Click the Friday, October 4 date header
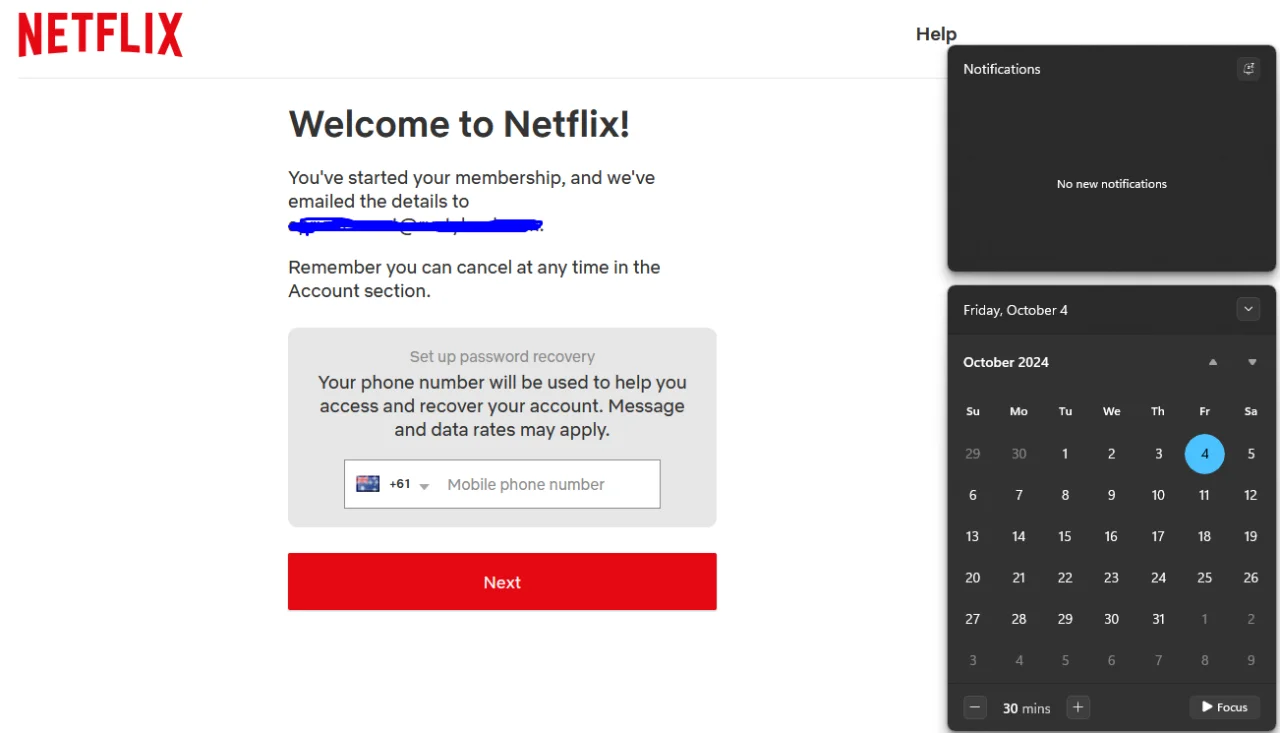This screenshot has height=733, width=1280. point(1015,310)
